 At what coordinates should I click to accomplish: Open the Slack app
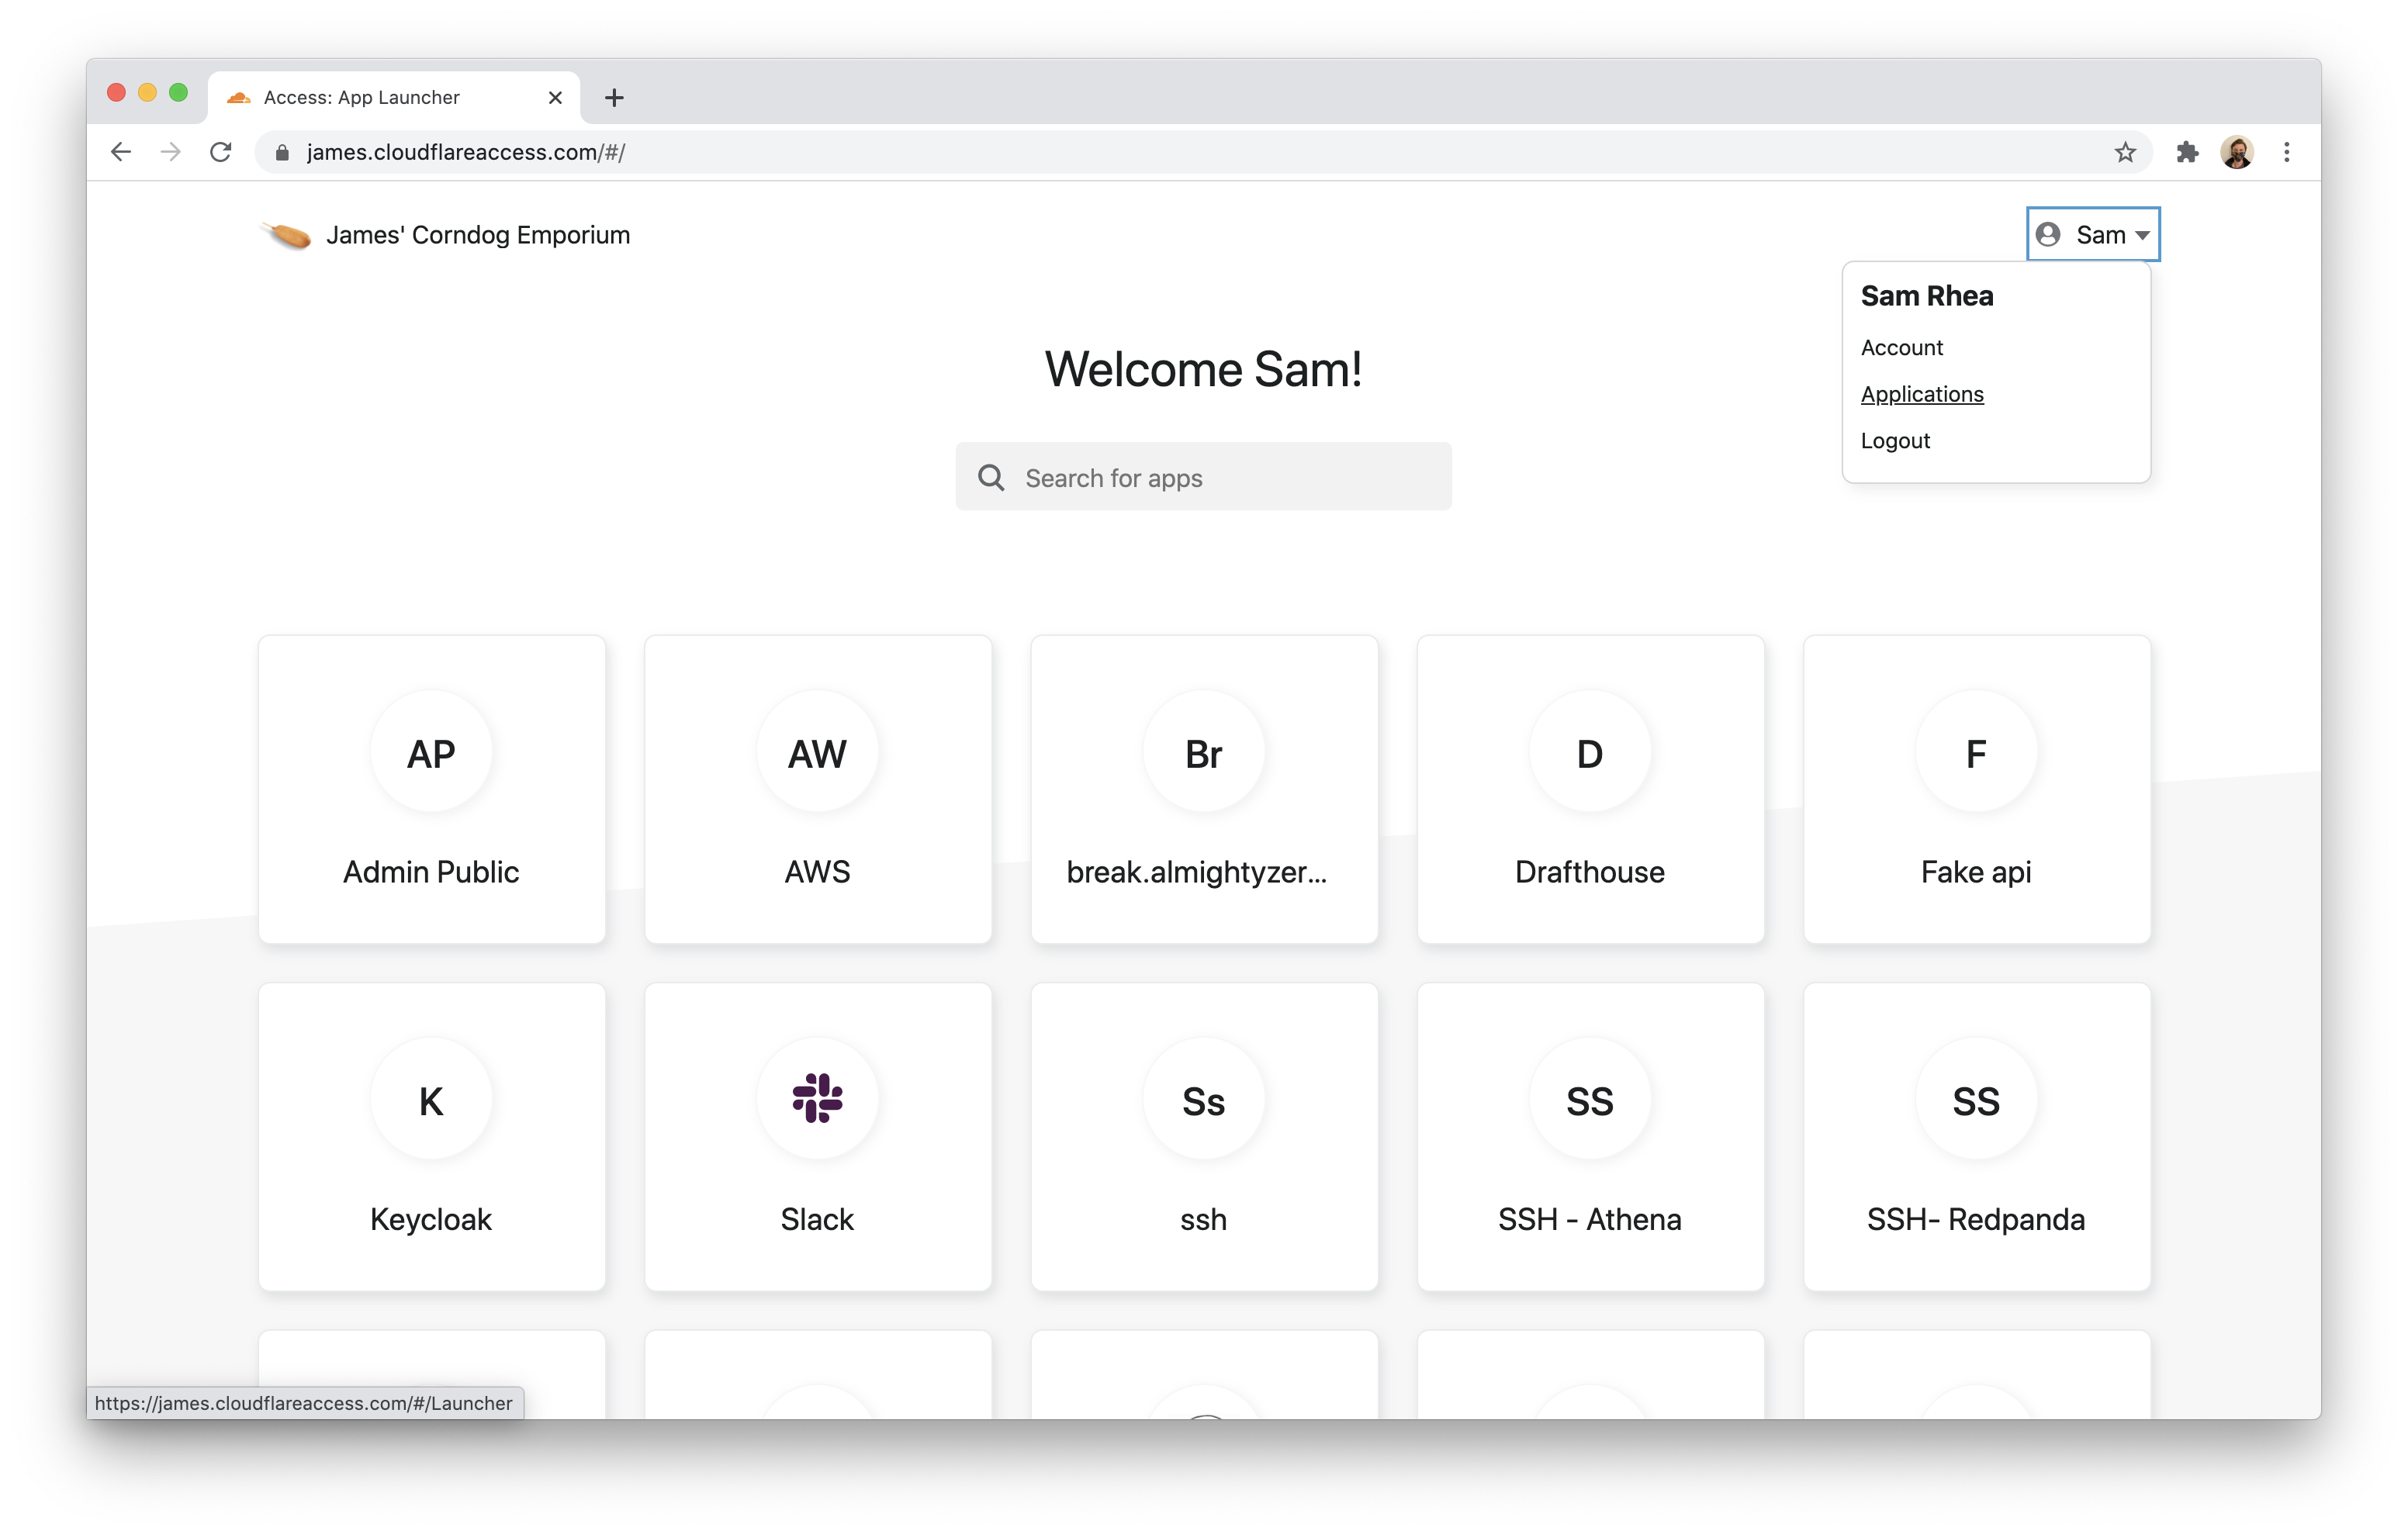tap(816, 1138)
